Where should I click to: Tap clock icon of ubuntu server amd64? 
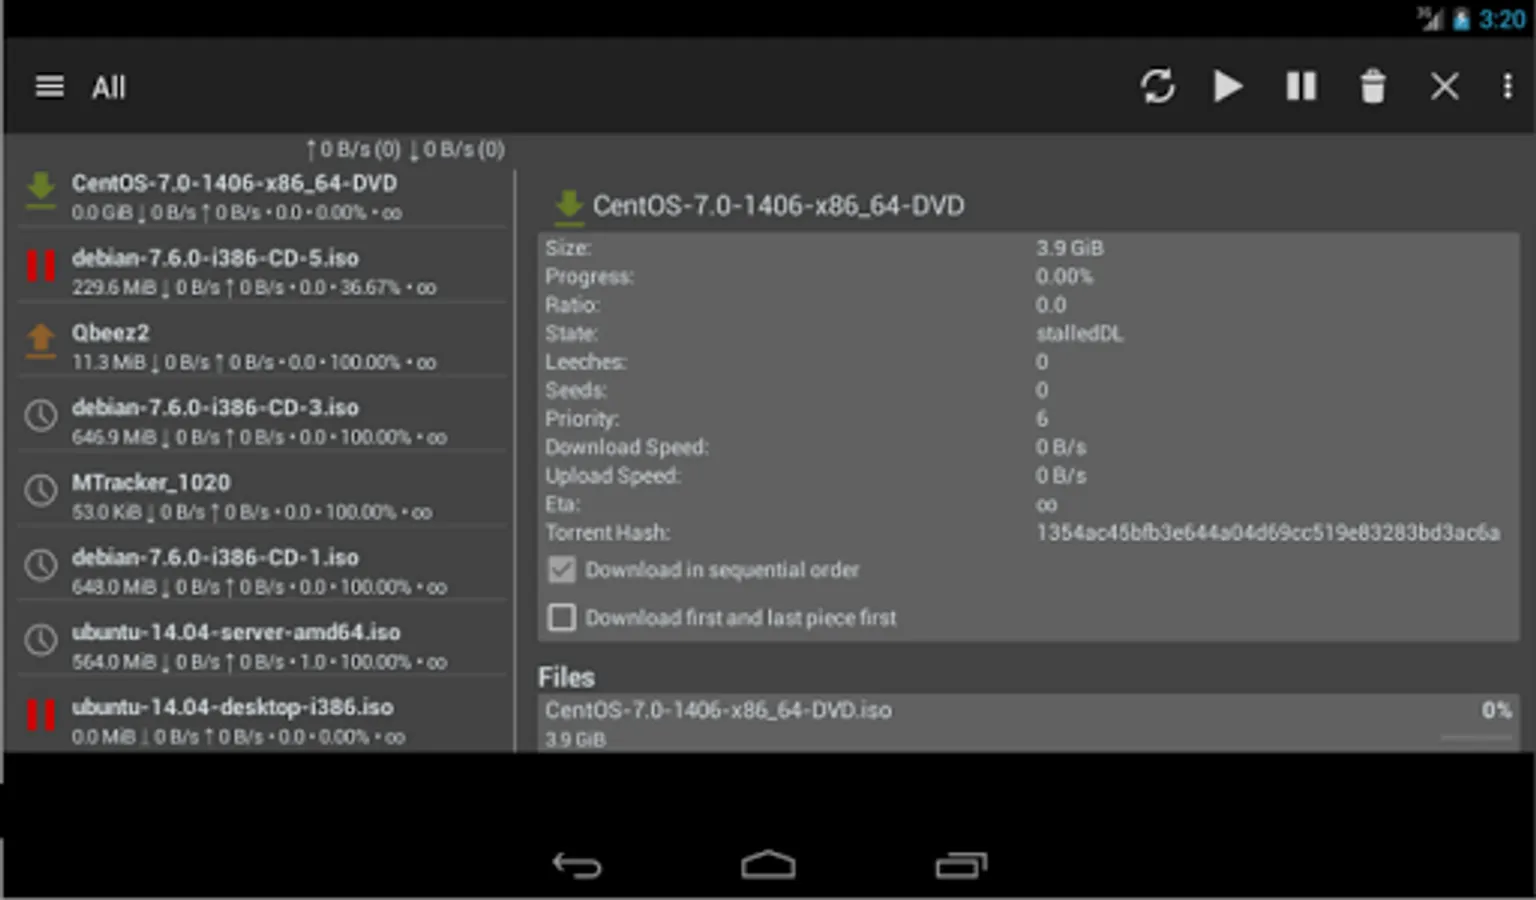click(x=41, y=640)
